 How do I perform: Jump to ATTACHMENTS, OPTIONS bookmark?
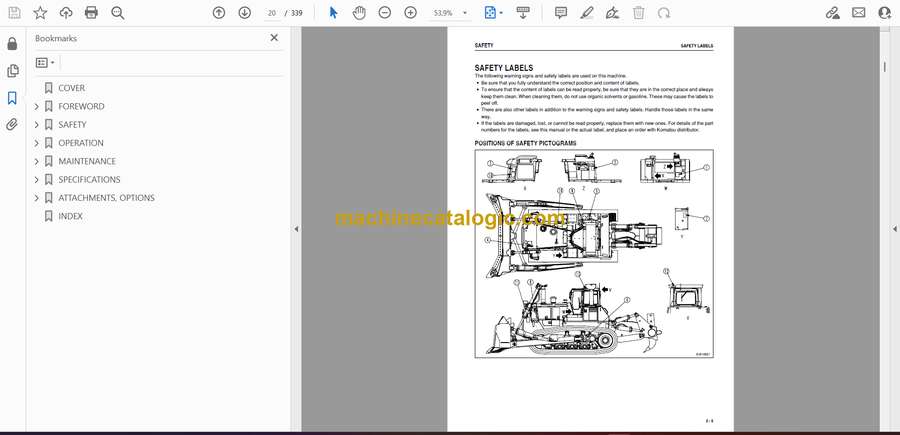(x=106, y=198)
